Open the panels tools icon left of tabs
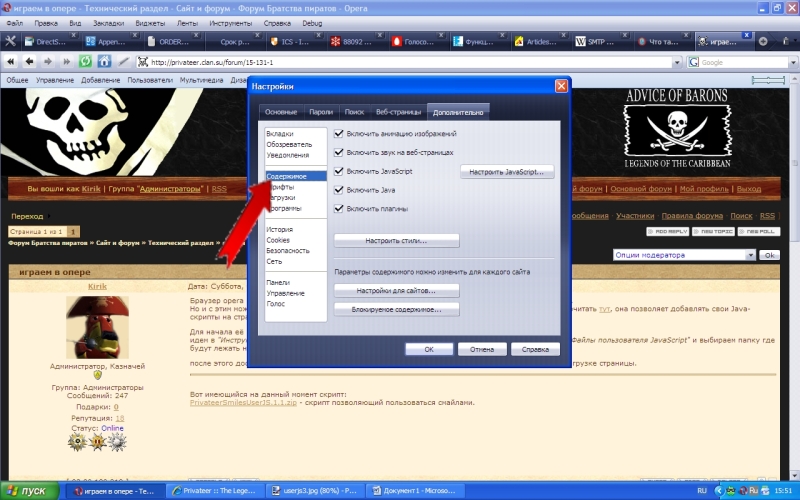The image size is (800, 500). pyautogui.click(x=10, y=41)
